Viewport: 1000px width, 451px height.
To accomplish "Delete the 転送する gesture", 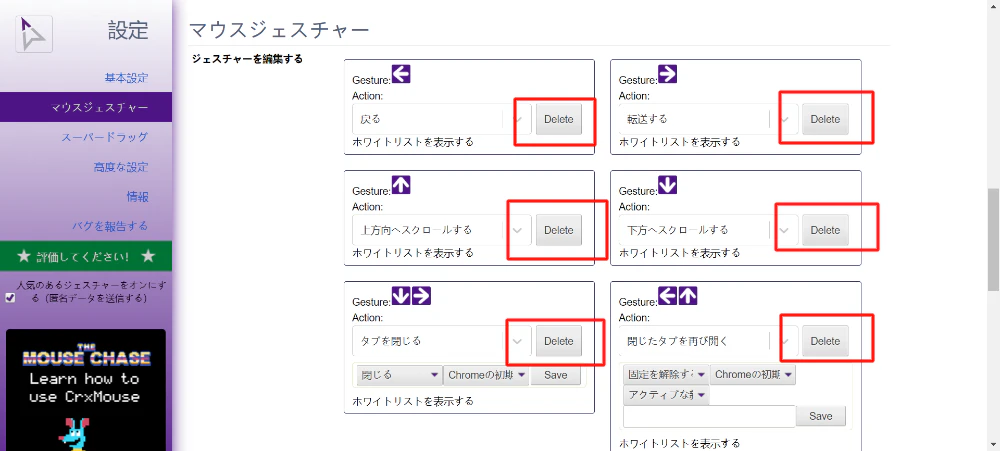I will [825, 119].
